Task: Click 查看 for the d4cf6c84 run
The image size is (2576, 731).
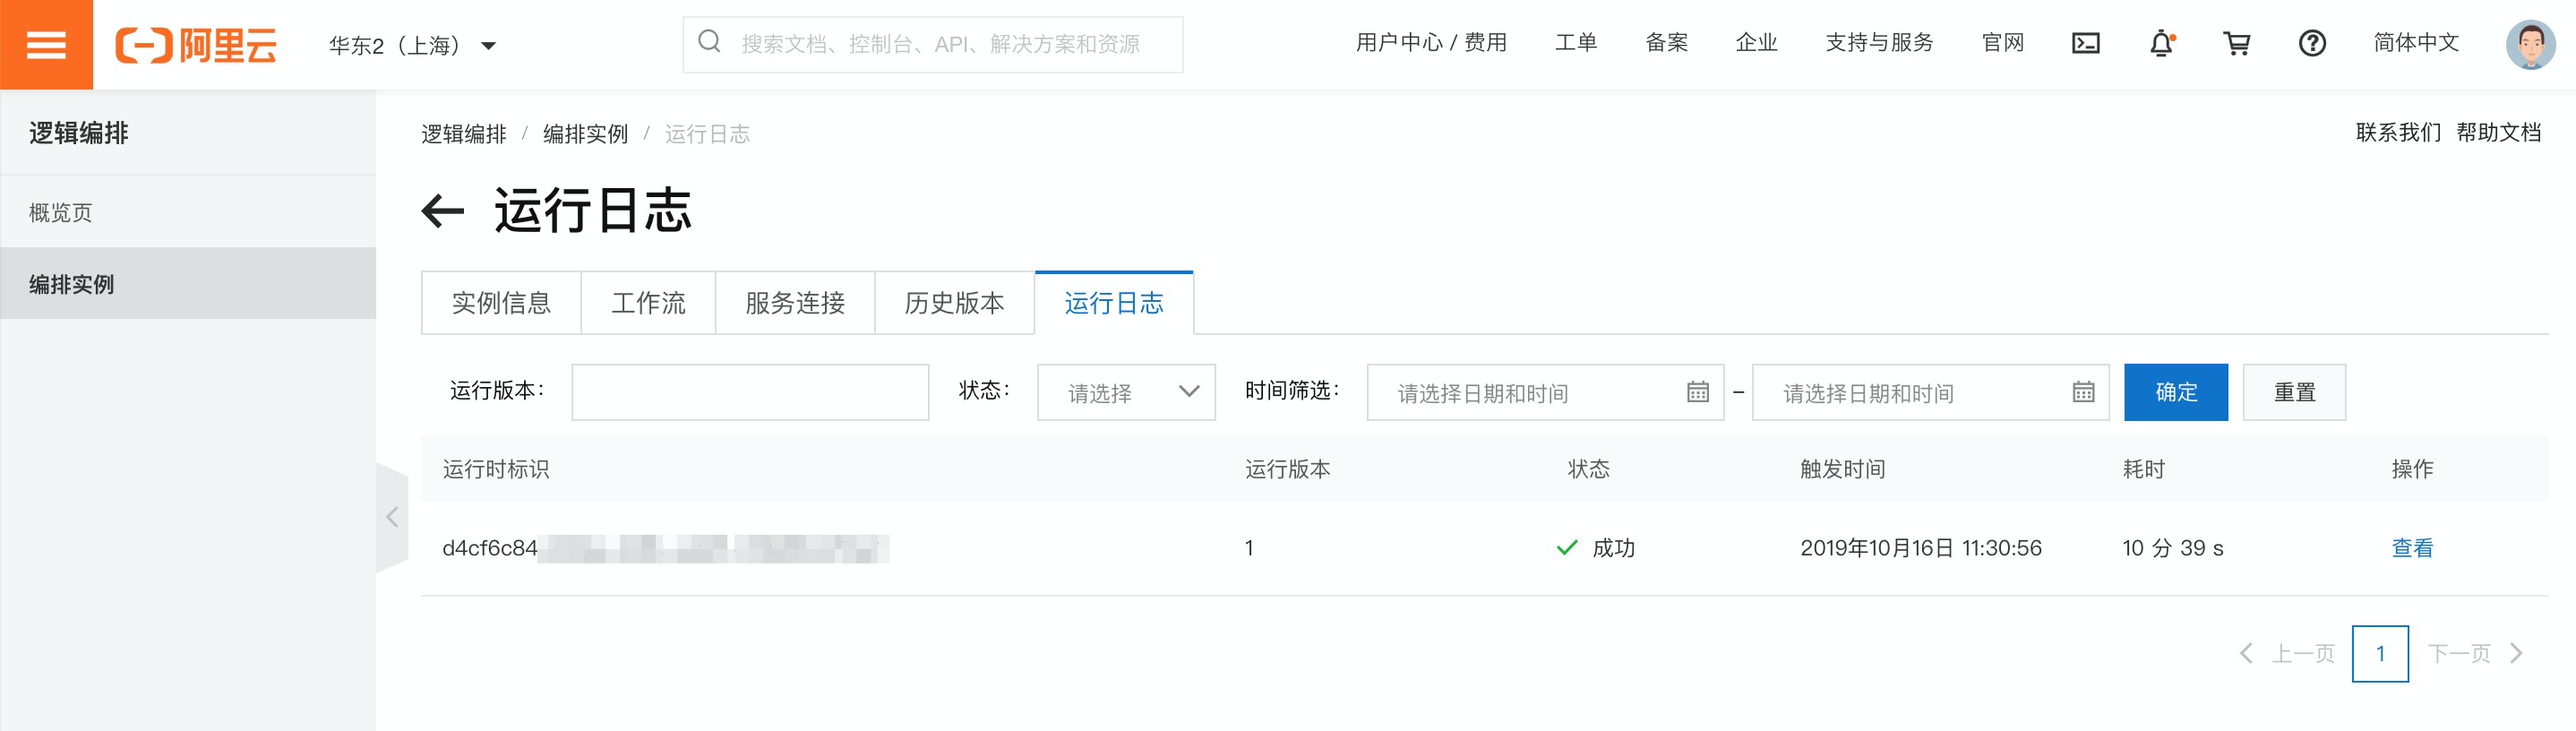Action: point(2412,548)
